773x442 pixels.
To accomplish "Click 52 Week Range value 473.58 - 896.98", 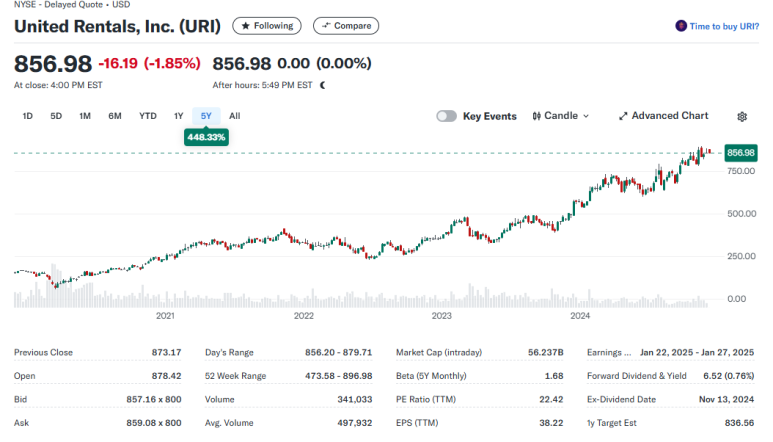I will tap(339, 376).
